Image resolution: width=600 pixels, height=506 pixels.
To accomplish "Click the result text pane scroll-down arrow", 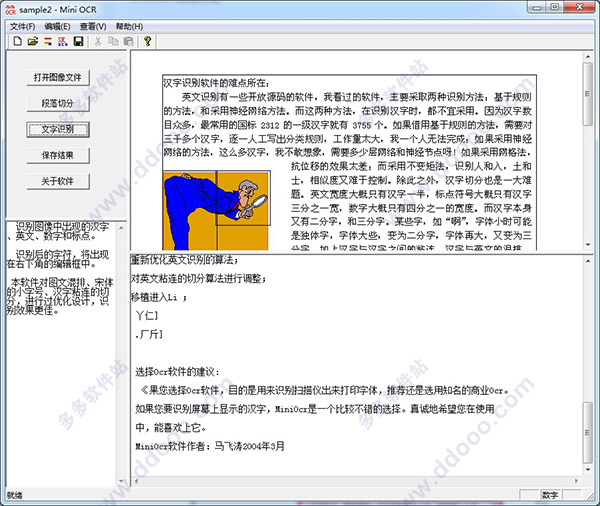I will coord(588,470).
